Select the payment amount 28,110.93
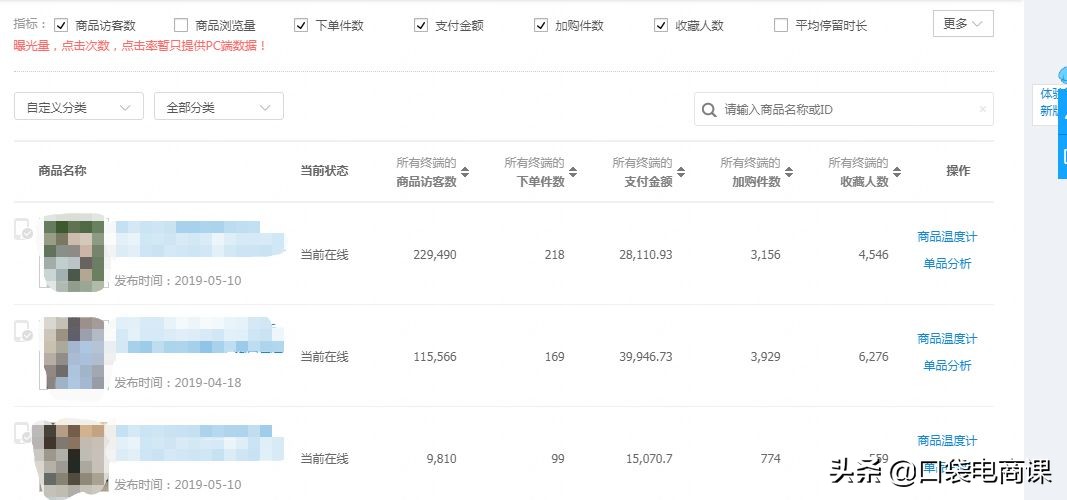The image size is (1067, 500). tap(646, 255)
